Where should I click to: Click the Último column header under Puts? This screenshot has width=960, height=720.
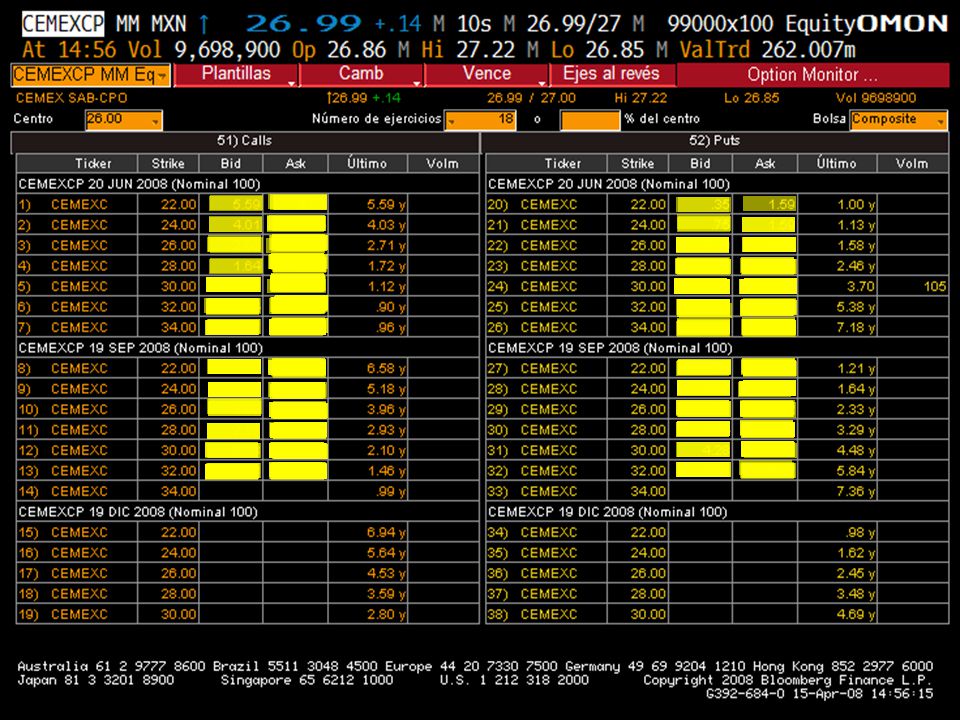(x=837, y=163)
